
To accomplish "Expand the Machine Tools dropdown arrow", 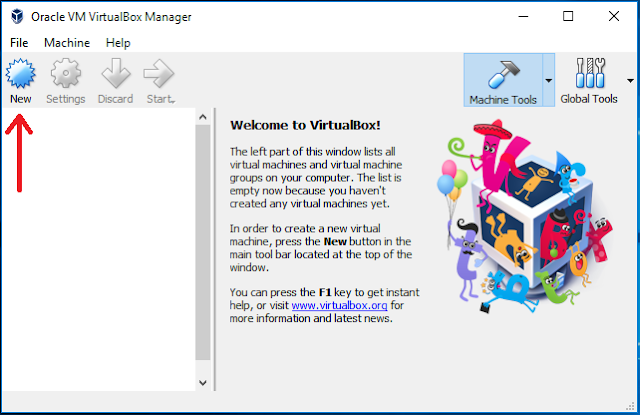I will point(549,80).
